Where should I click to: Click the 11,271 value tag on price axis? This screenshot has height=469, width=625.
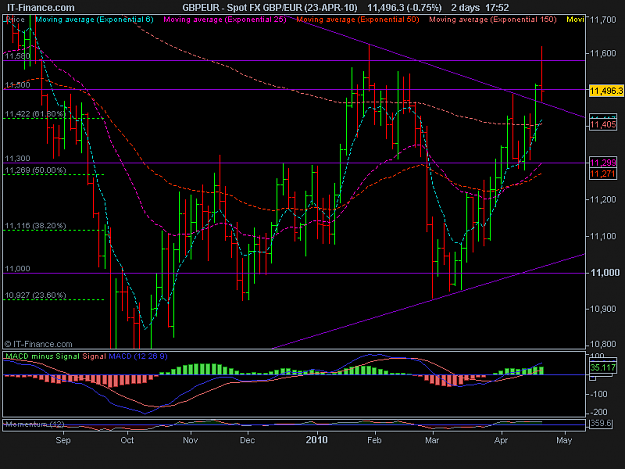pyautogui.click(x=603, y=174)
